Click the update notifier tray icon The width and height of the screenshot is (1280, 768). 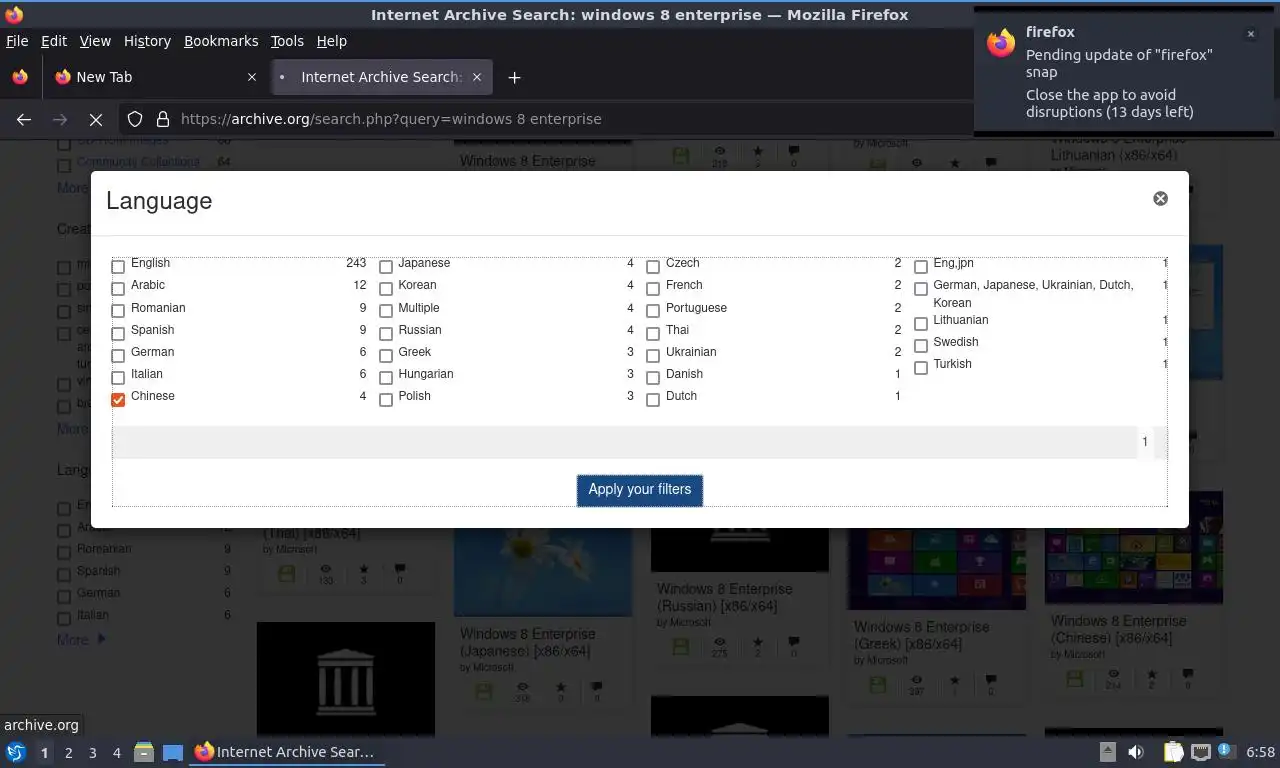1225,751
